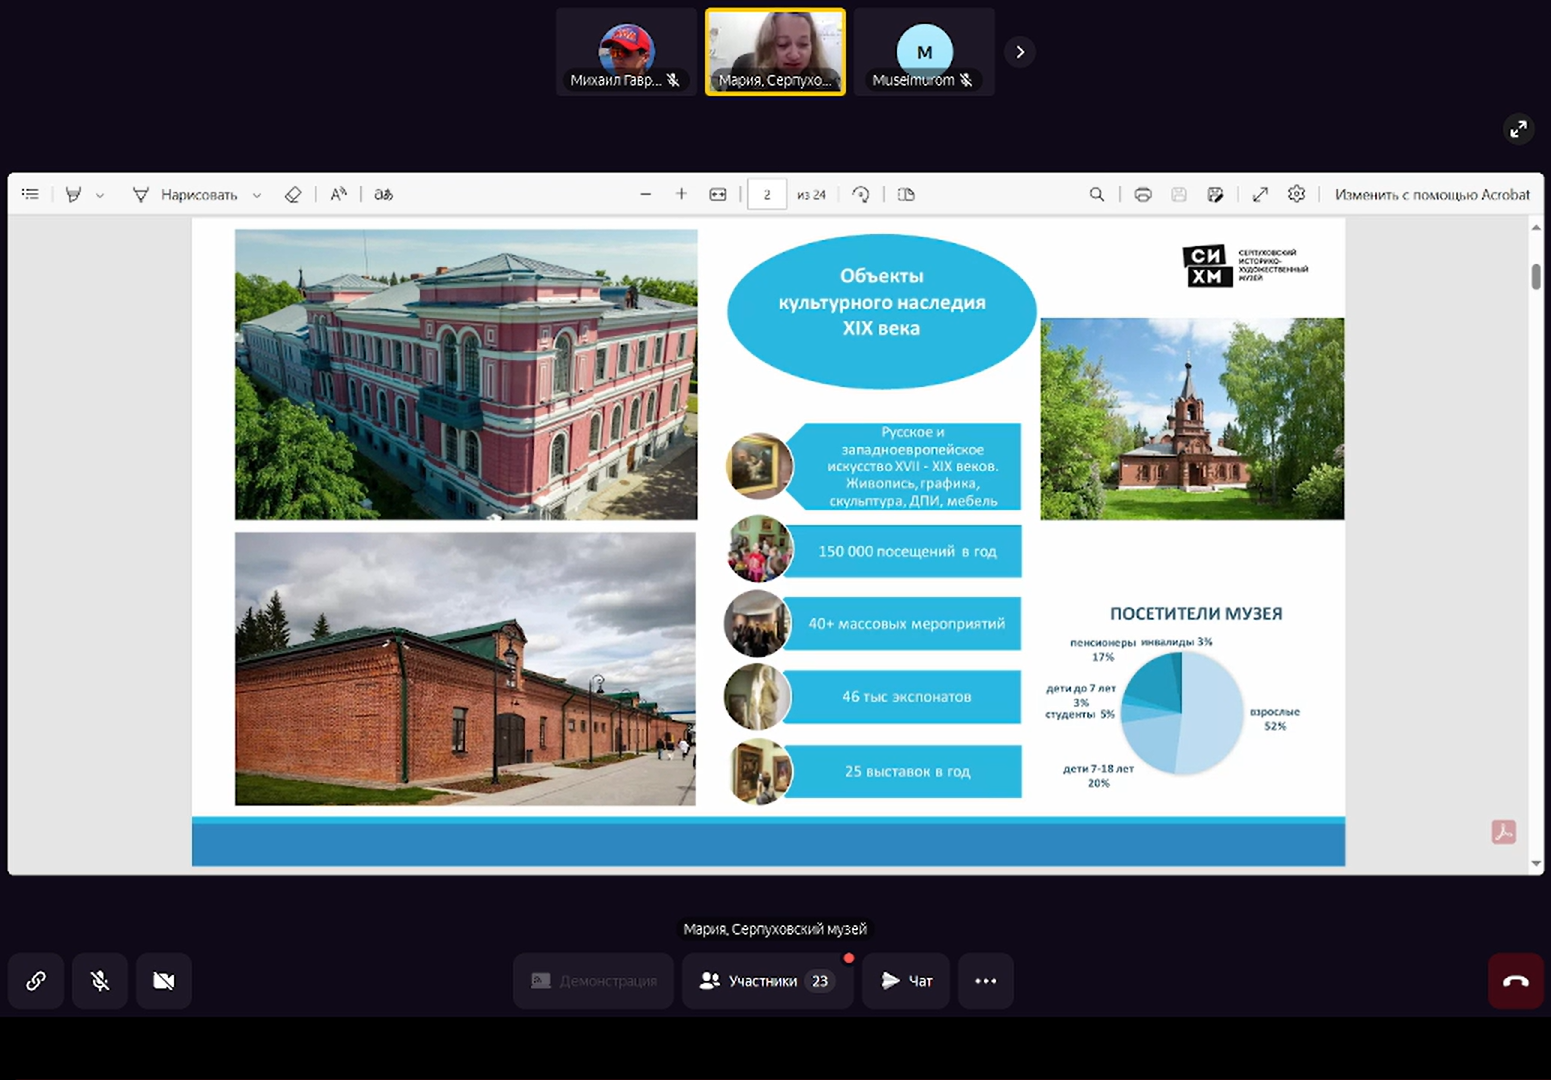Click the СИХМ museum logo

tap(1245, 266)
